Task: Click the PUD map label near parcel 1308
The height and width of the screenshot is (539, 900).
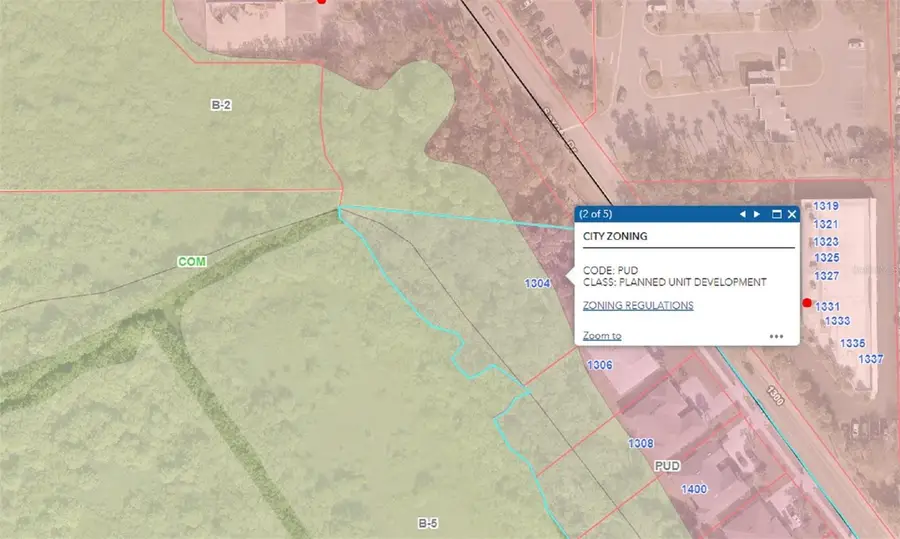Action: click(667, 466)
